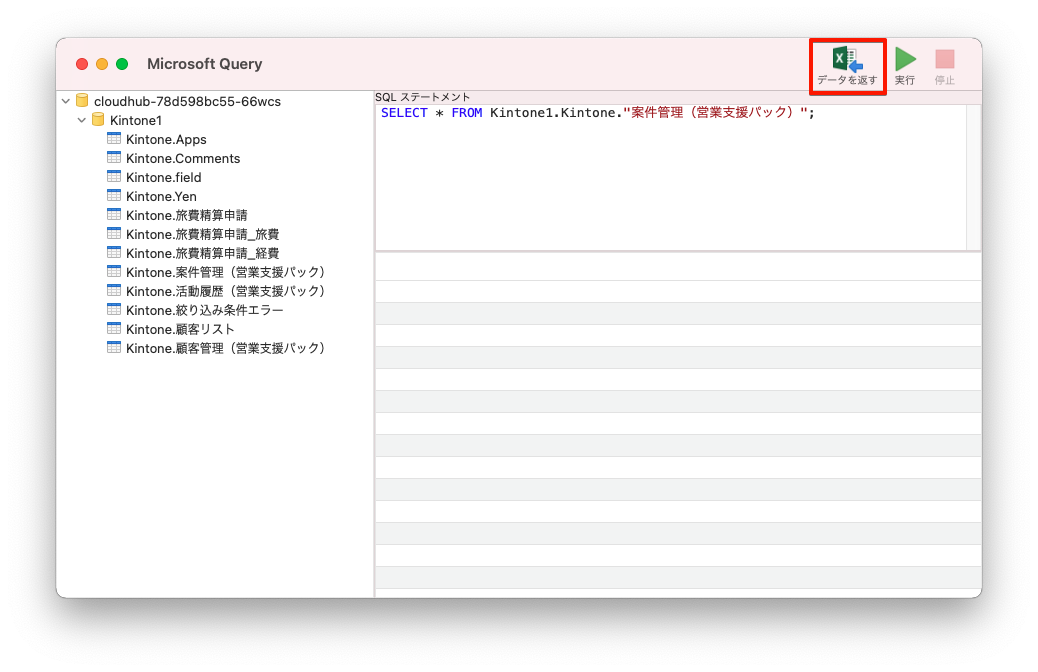This screenshot has width=1038, height=672.
Task: Collapse the Kintone1 database node
Action: pos(81,120)
